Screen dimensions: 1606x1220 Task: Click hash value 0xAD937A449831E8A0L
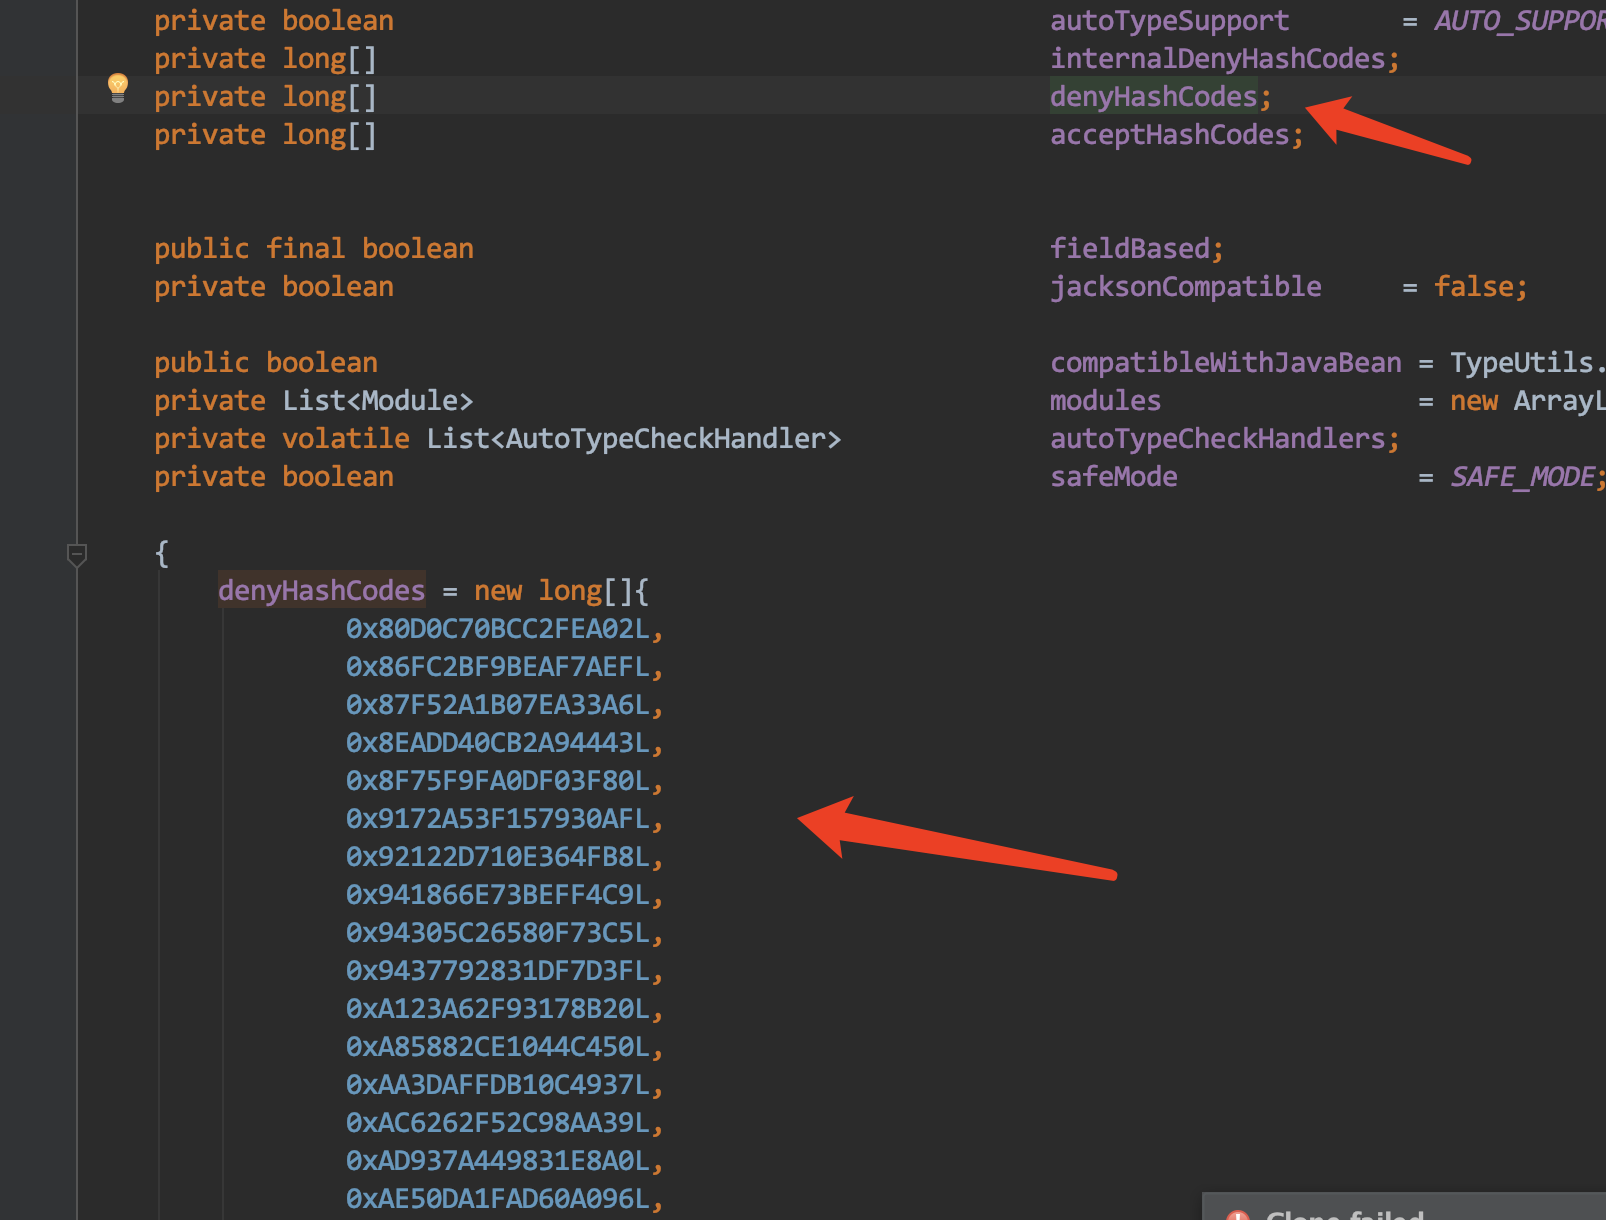pyautogui.click(x=497, y=1161)
